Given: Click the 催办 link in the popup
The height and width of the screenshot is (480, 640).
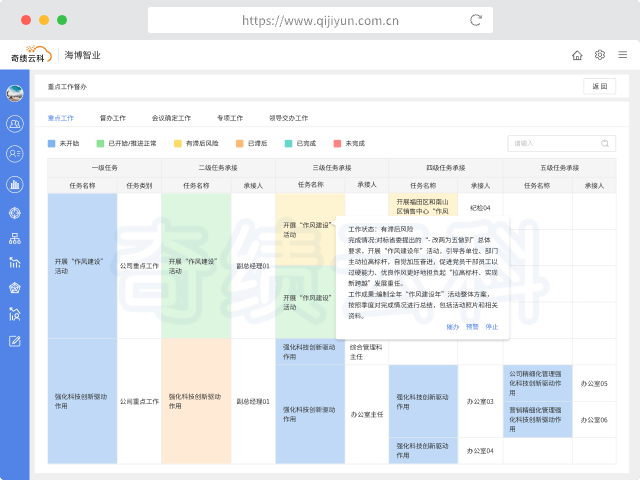Looking at the screenshot, I should tap(453, 326).
